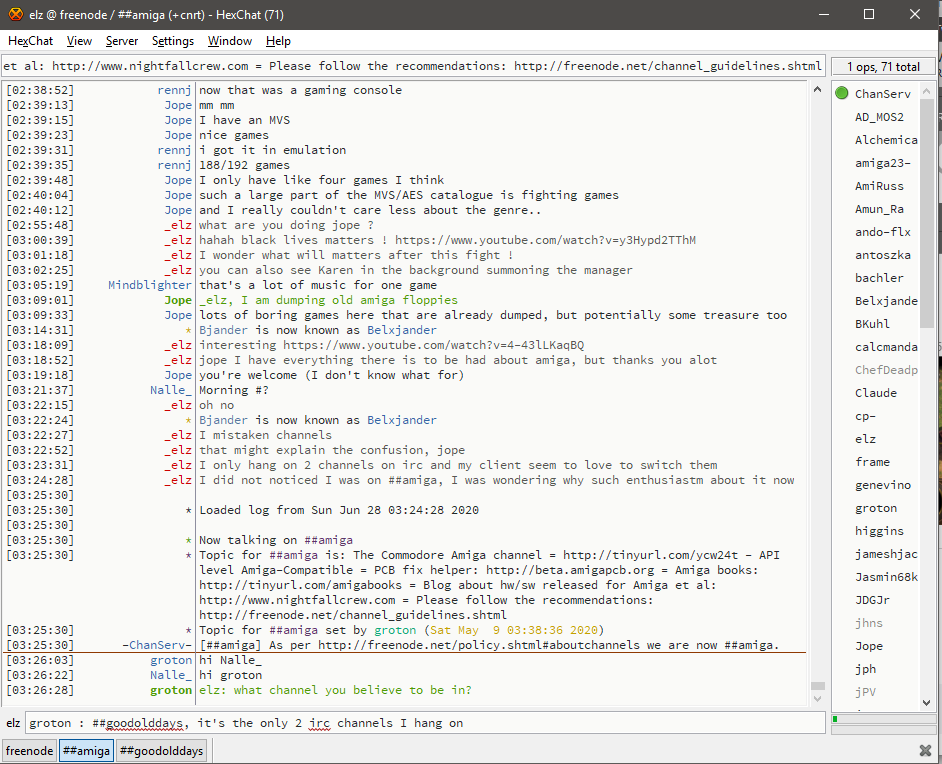Click the '1 ops, 71 total' user count
This screenshot has width=942, height=764.
coord(883,67)
